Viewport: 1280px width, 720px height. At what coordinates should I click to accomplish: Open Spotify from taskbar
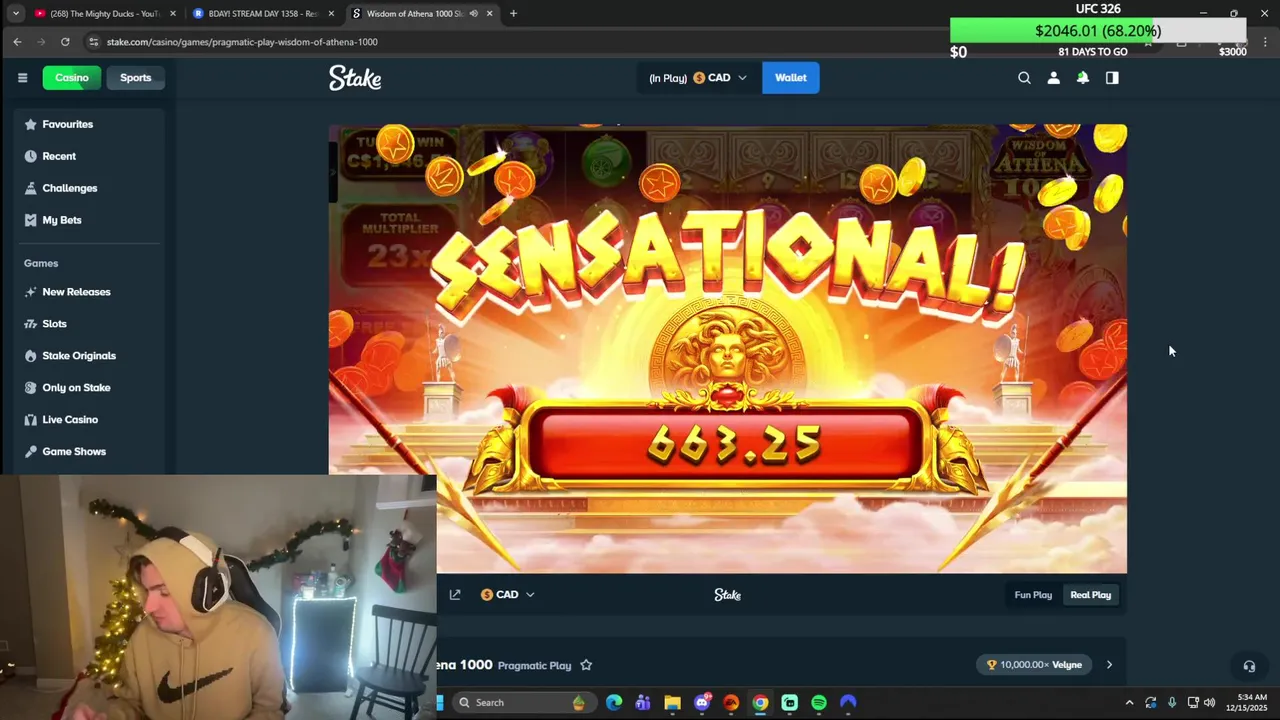pos(819,703)
